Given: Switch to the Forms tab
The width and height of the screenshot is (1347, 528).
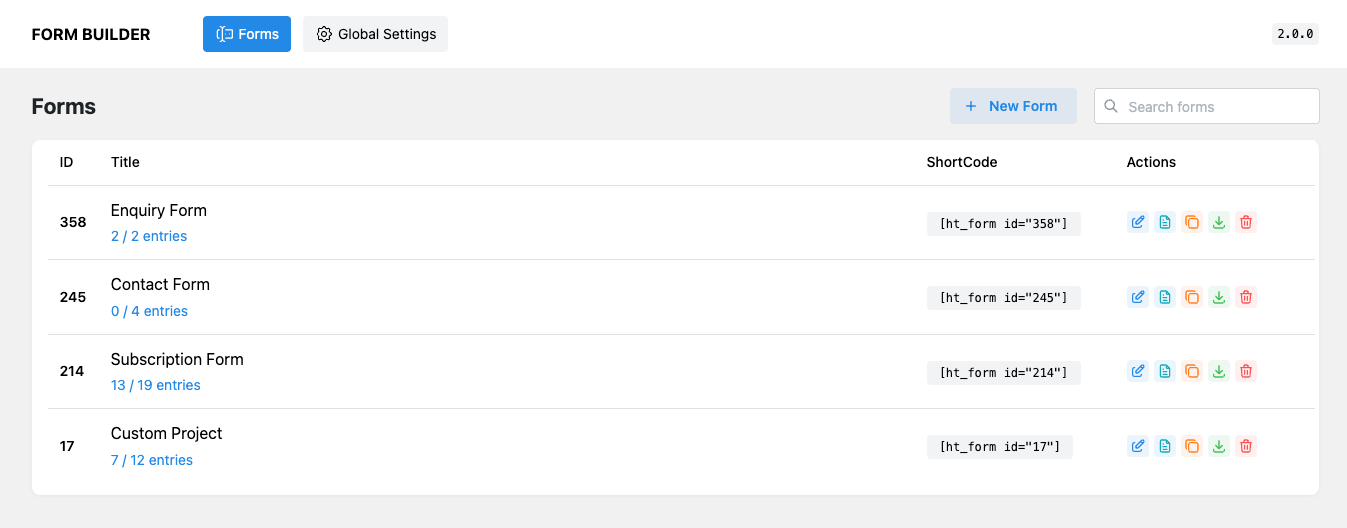Looking at the screenshot, I should click(x=247, y=34).
